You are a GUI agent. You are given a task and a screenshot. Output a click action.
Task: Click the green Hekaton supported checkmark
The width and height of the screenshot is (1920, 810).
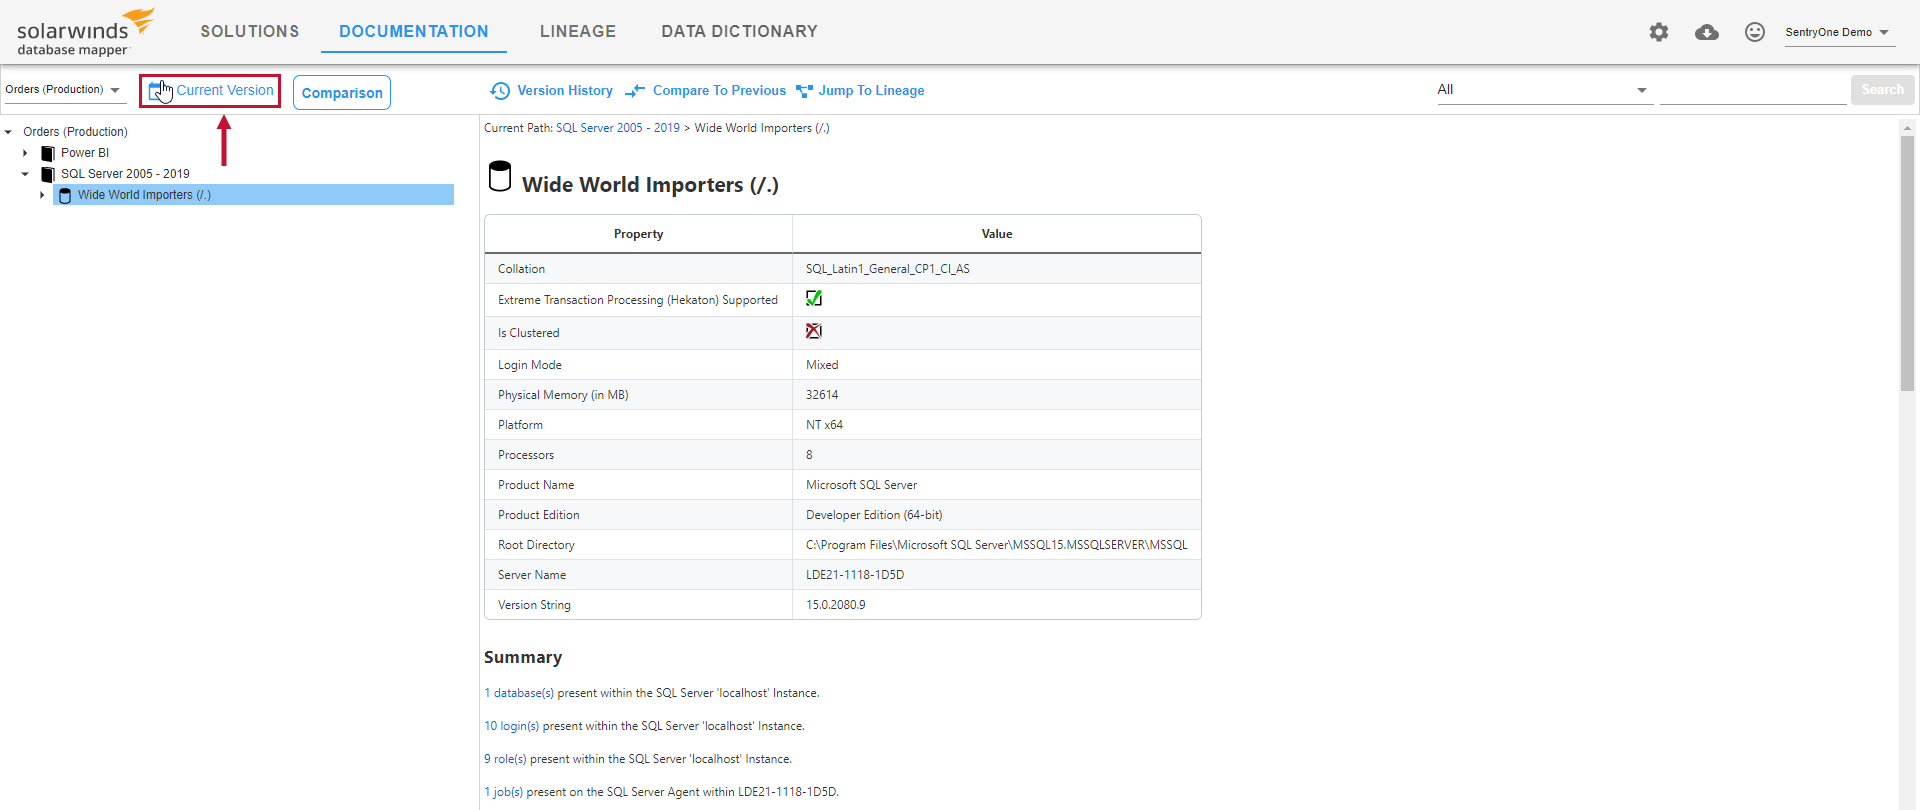tap(814, 298)
